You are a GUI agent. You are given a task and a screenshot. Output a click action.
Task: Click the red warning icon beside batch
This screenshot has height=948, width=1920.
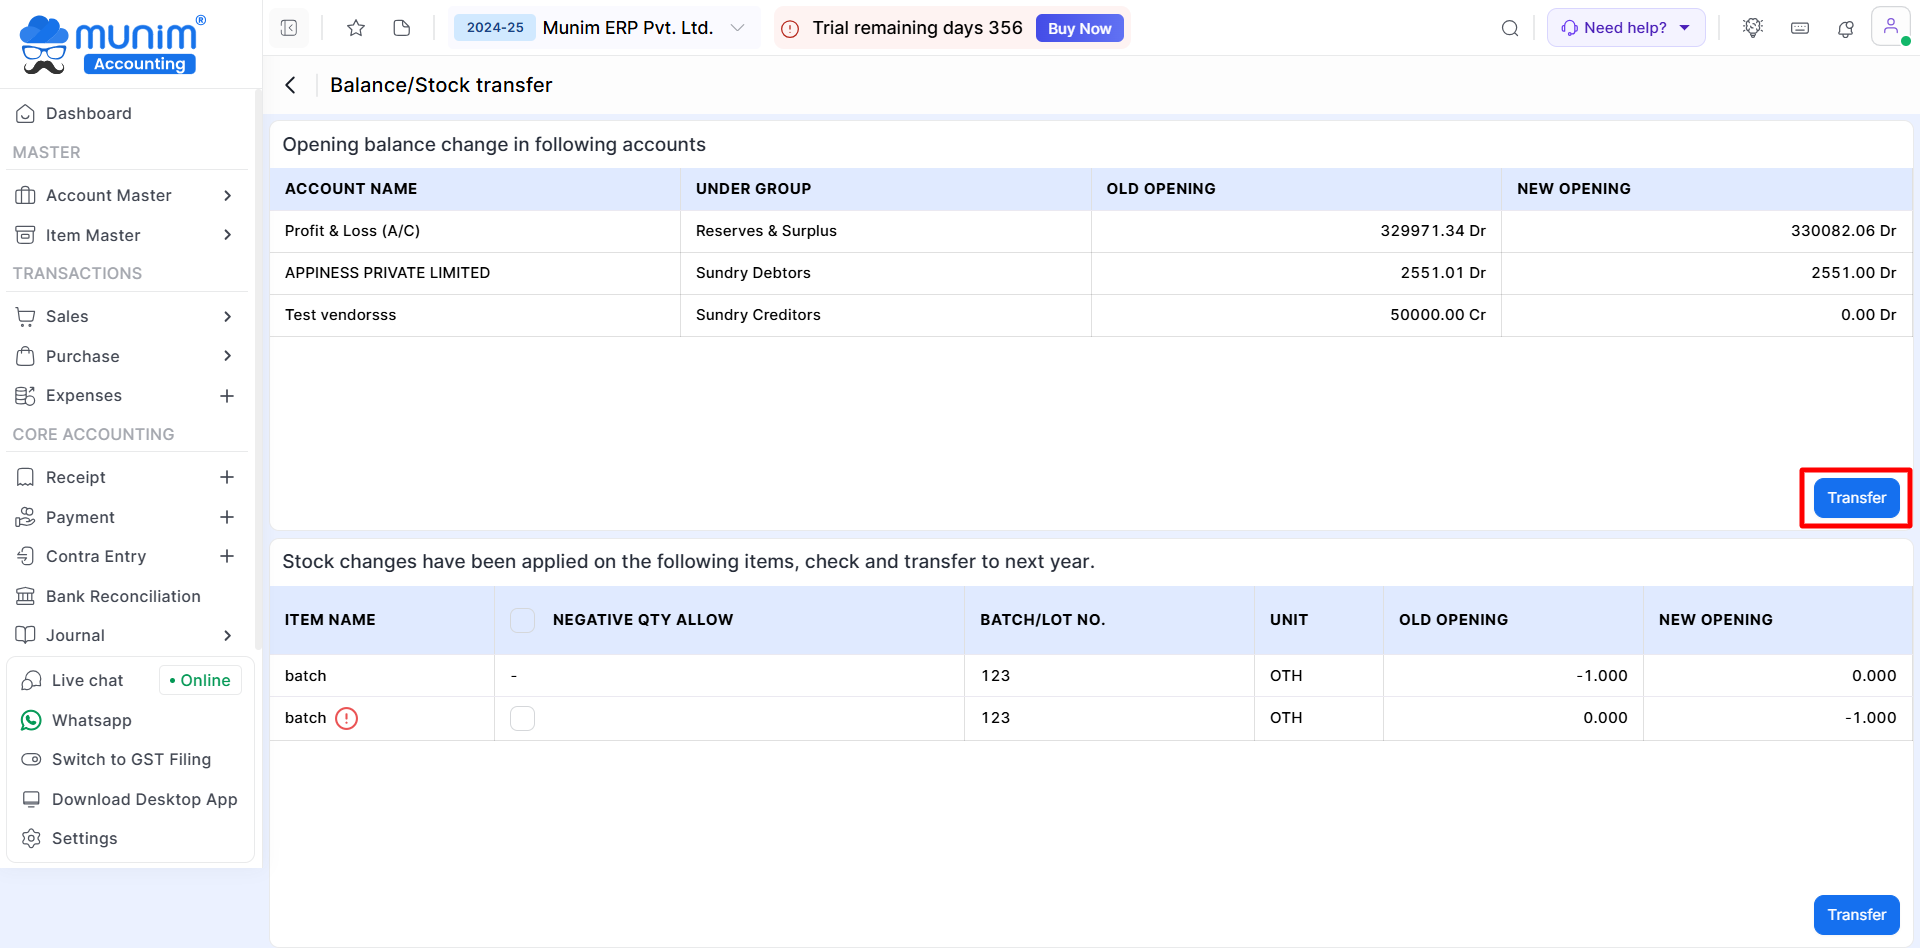coord(346,718)
